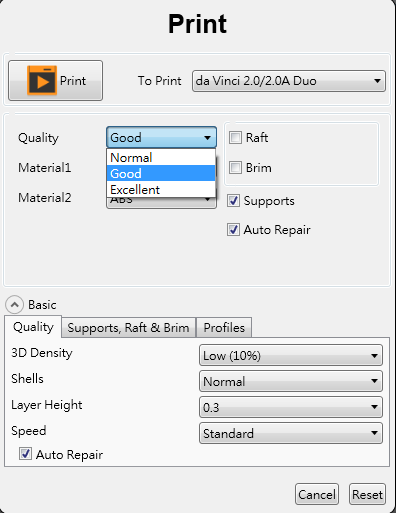Screen dimensions: 396x513
Task: Collapse the Basic section chevron icon
Action: point(14,304)
